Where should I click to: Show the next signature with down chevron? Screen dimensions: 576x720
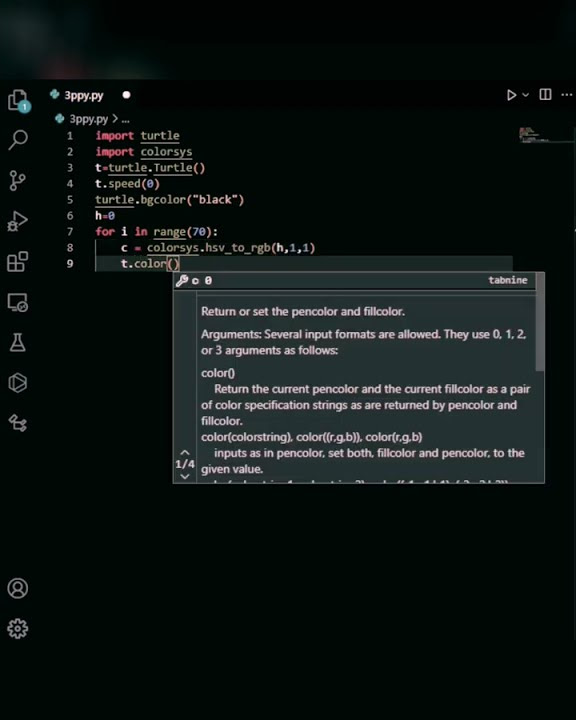(x=185, y=476)
